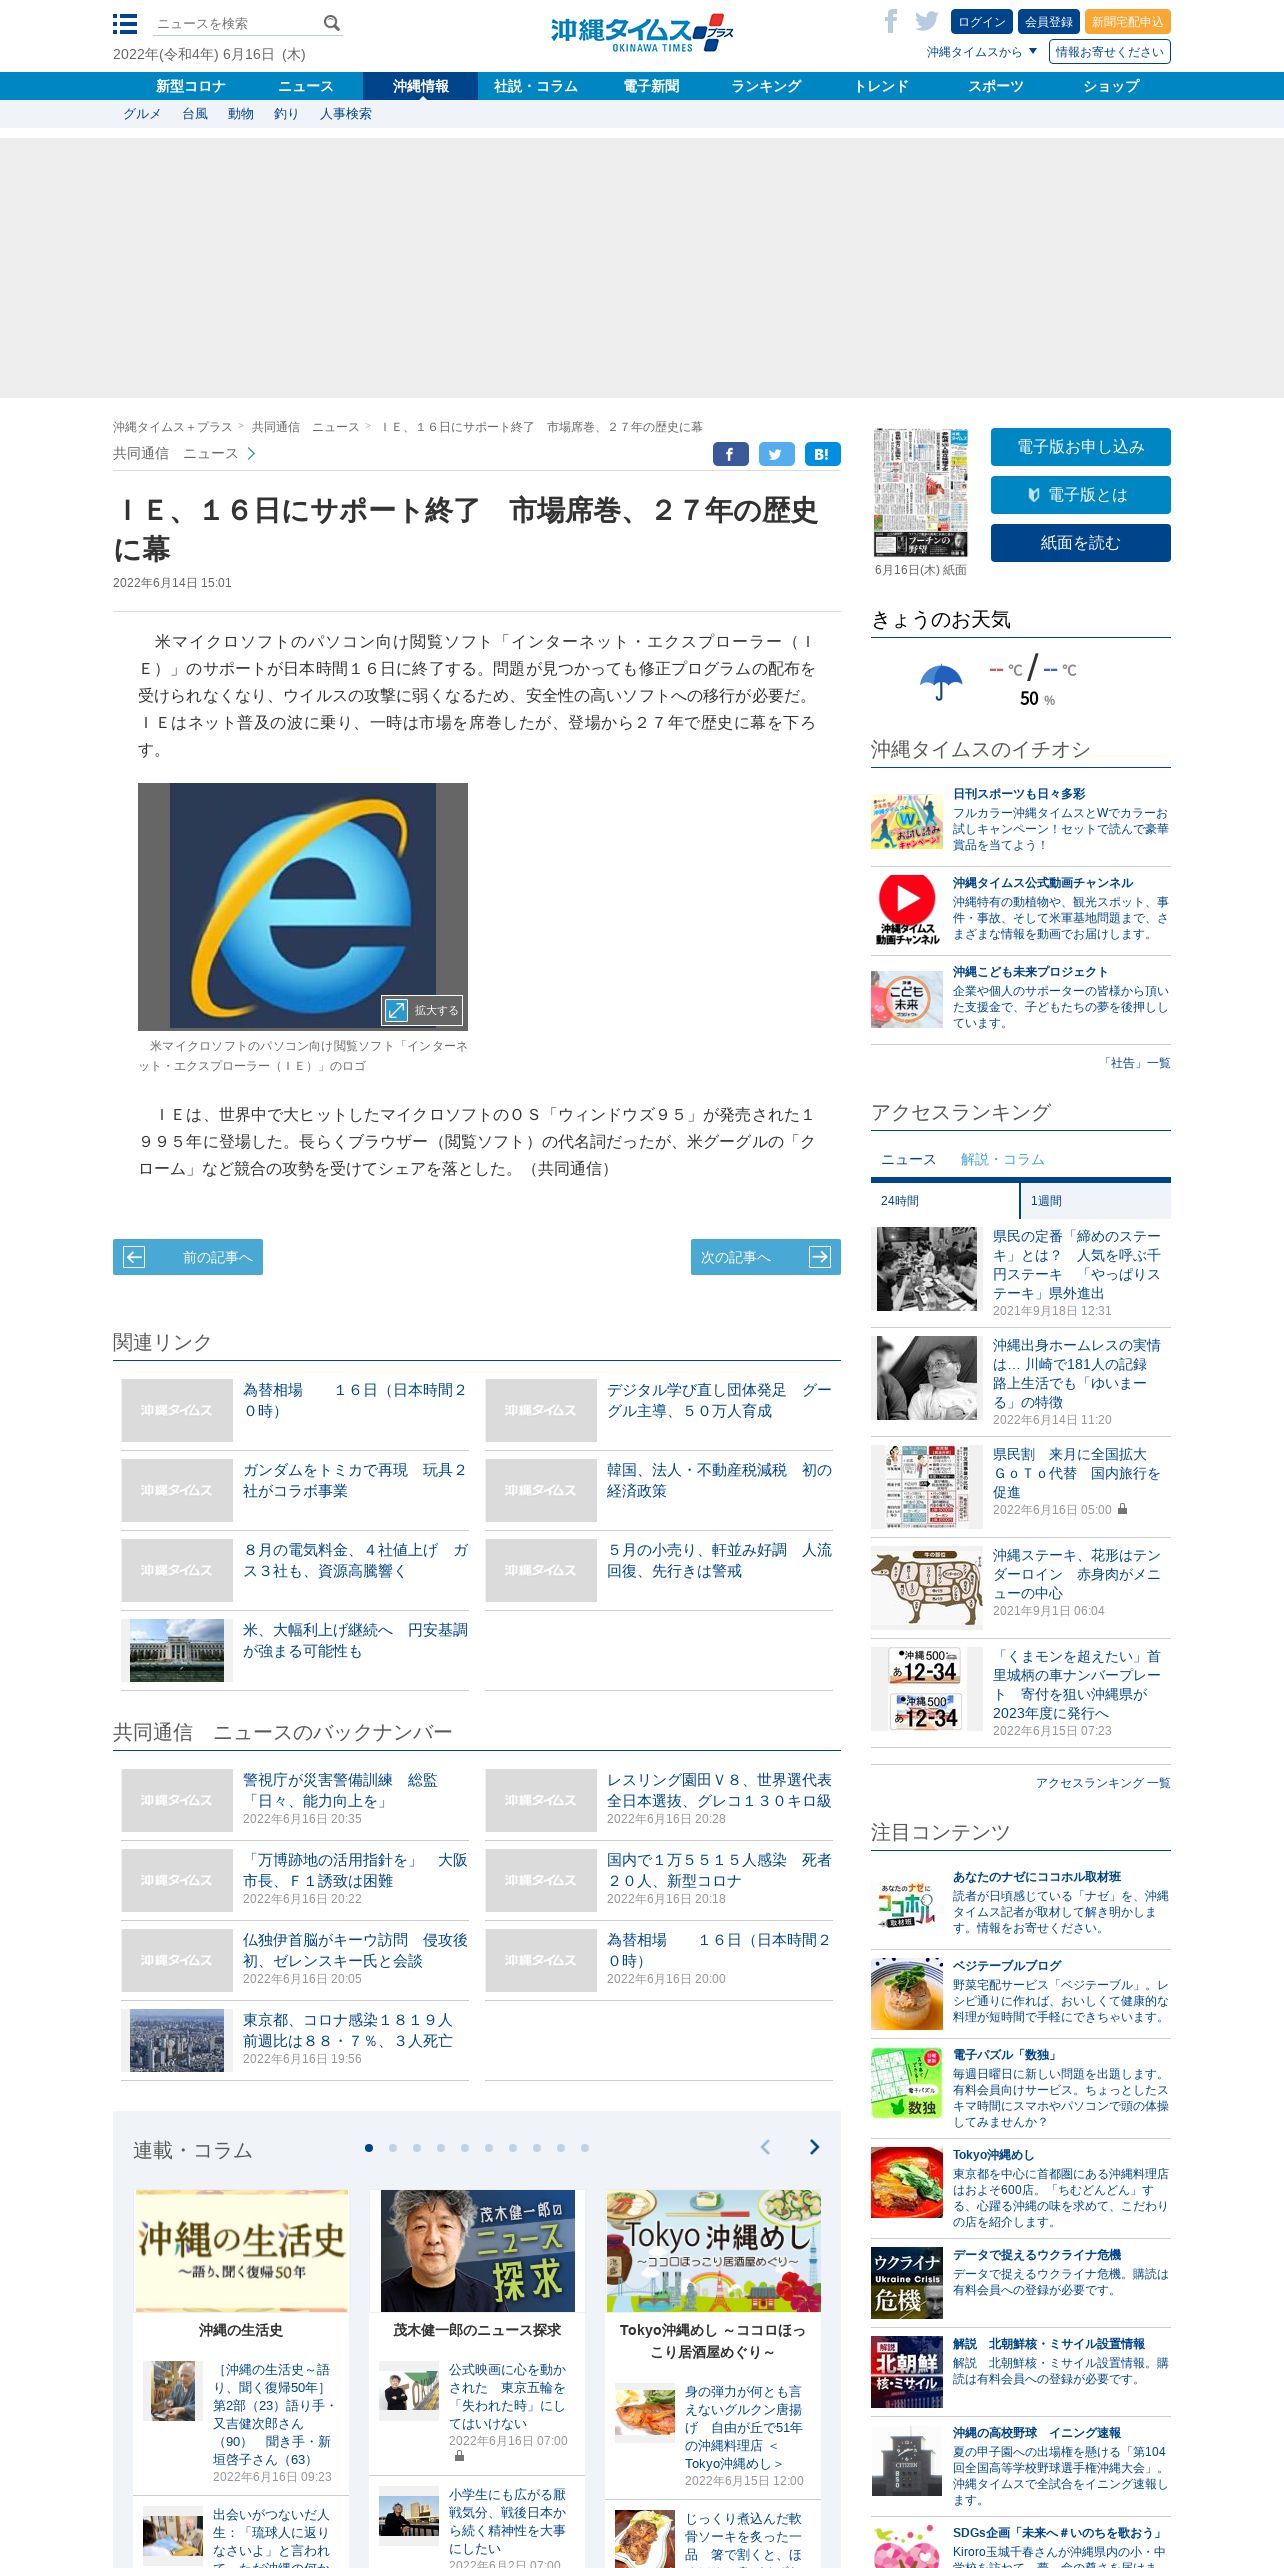Open the ガンダムをトミカで再現 related link

pos(355,1480)
